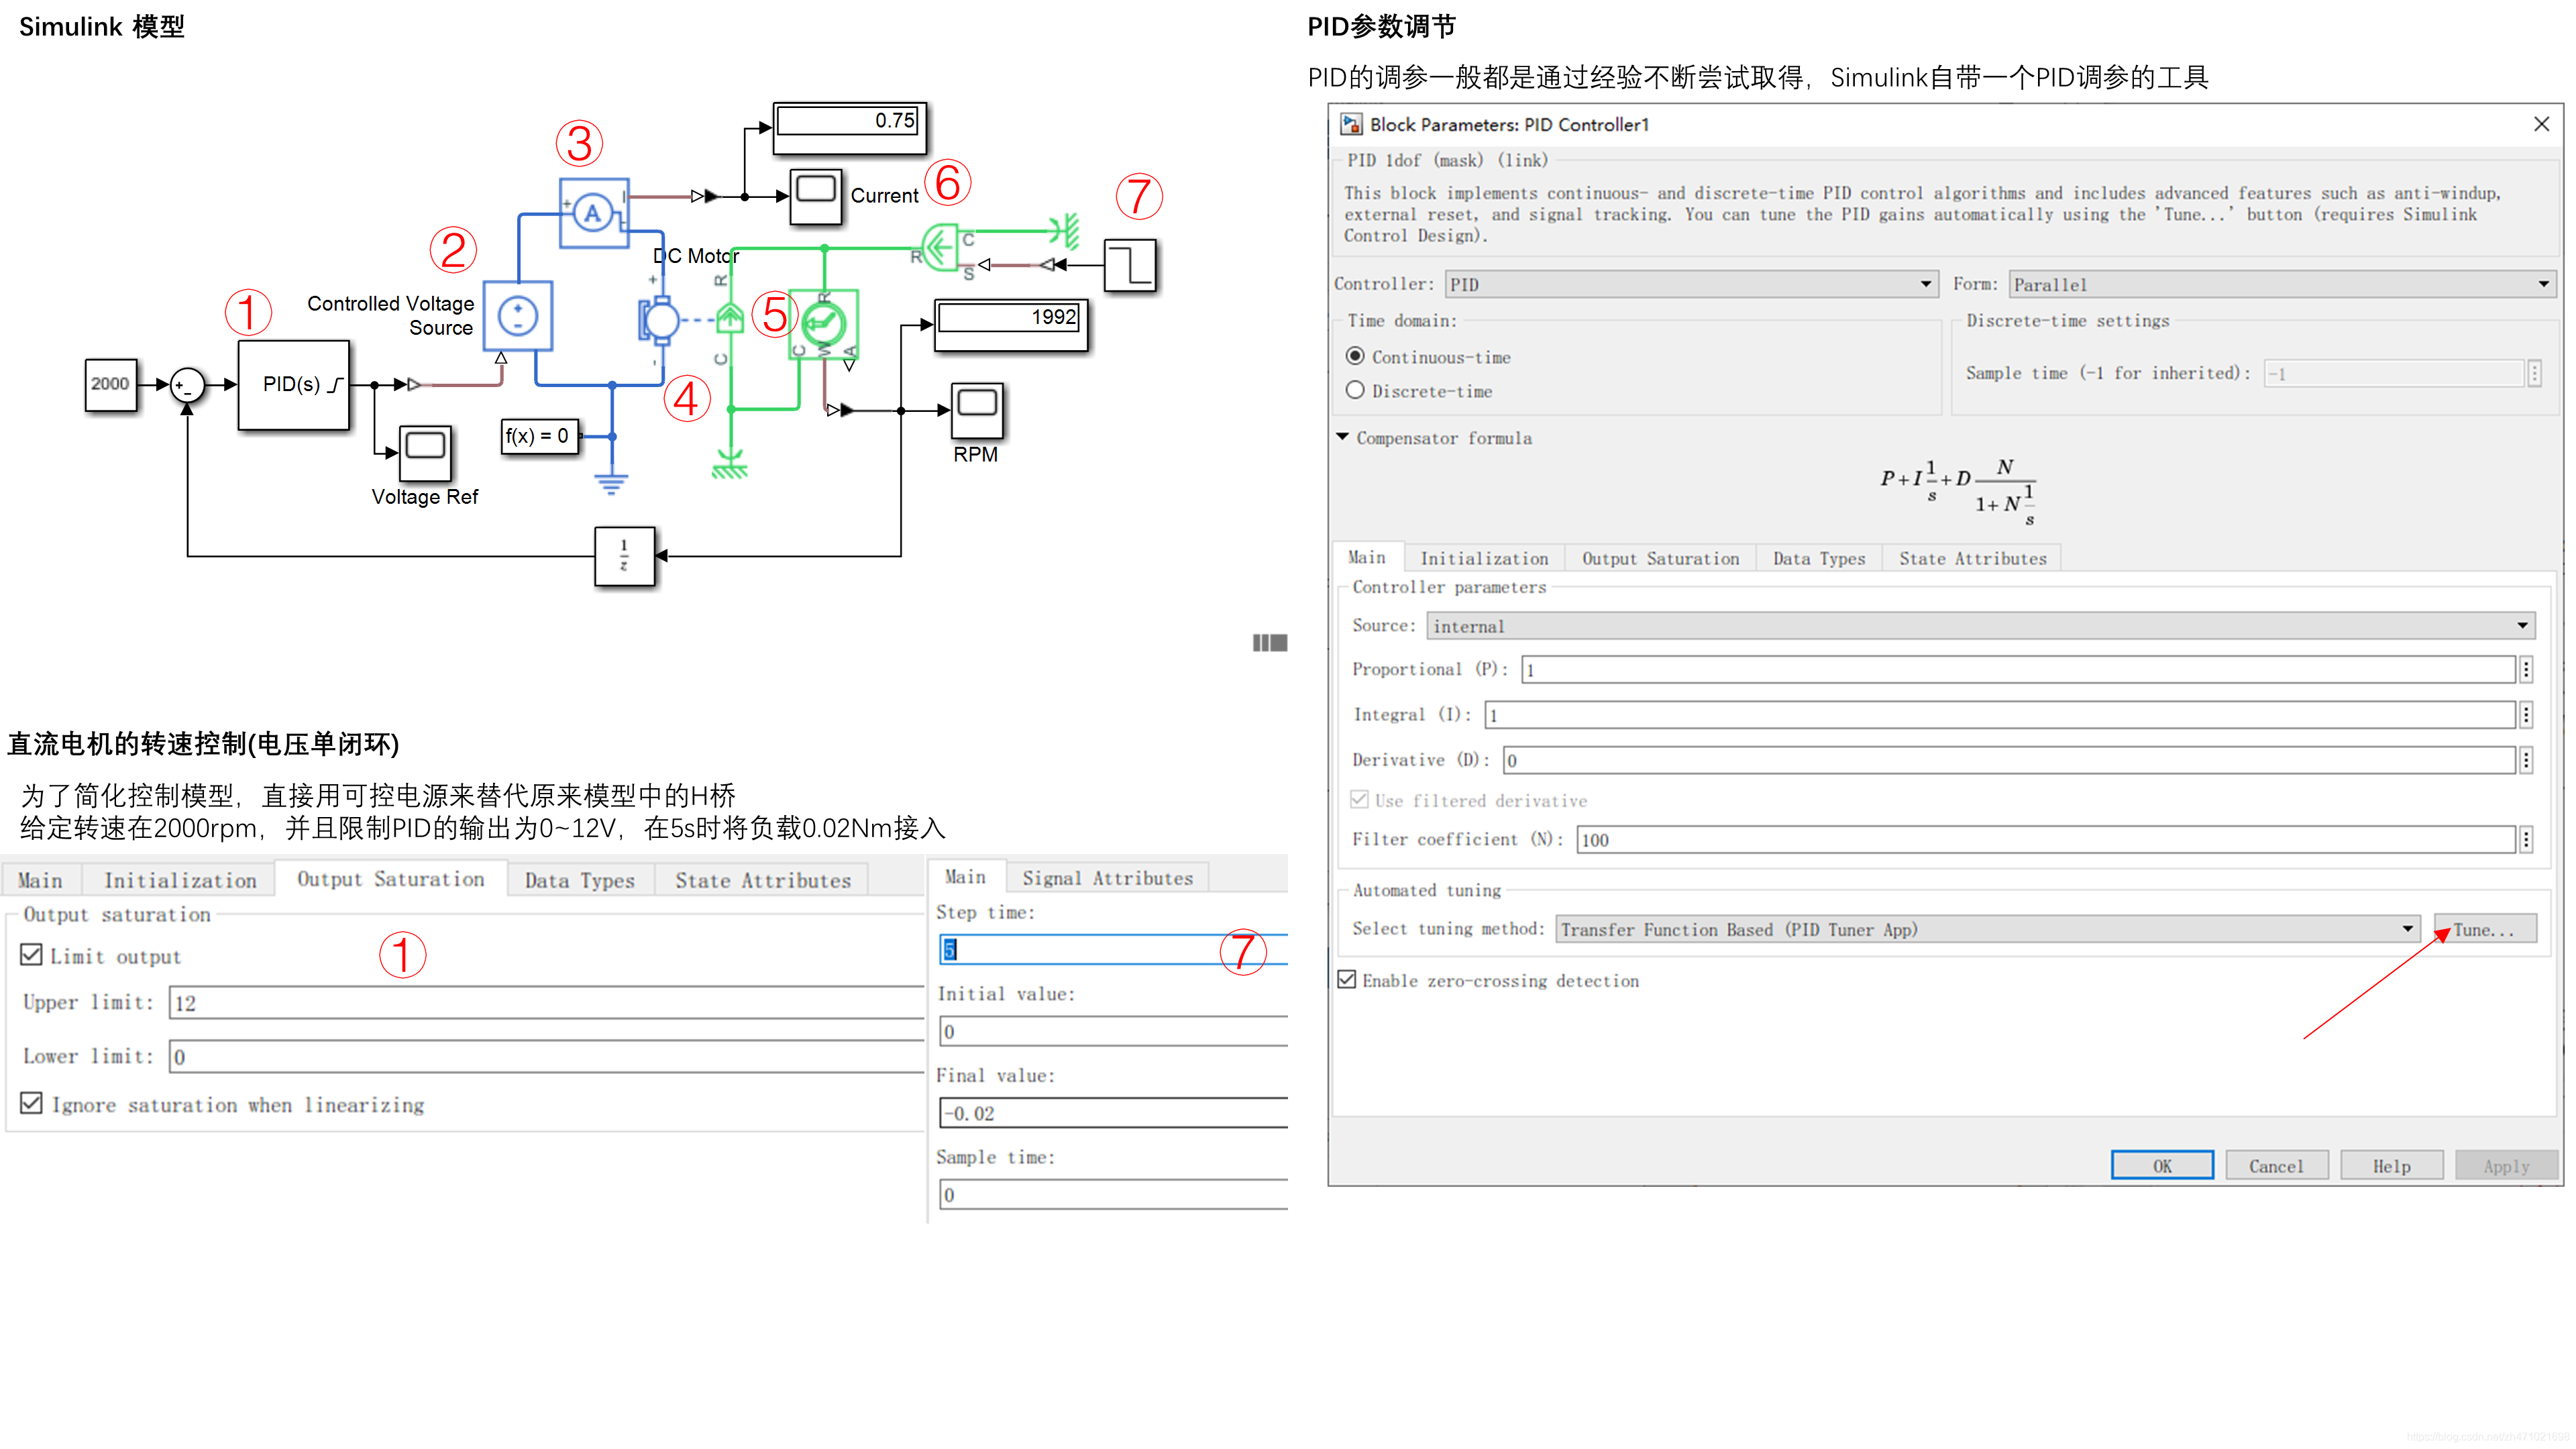Open the Signal Attributes tab
This screenshot has width=2576, height=1449.
1107,878
